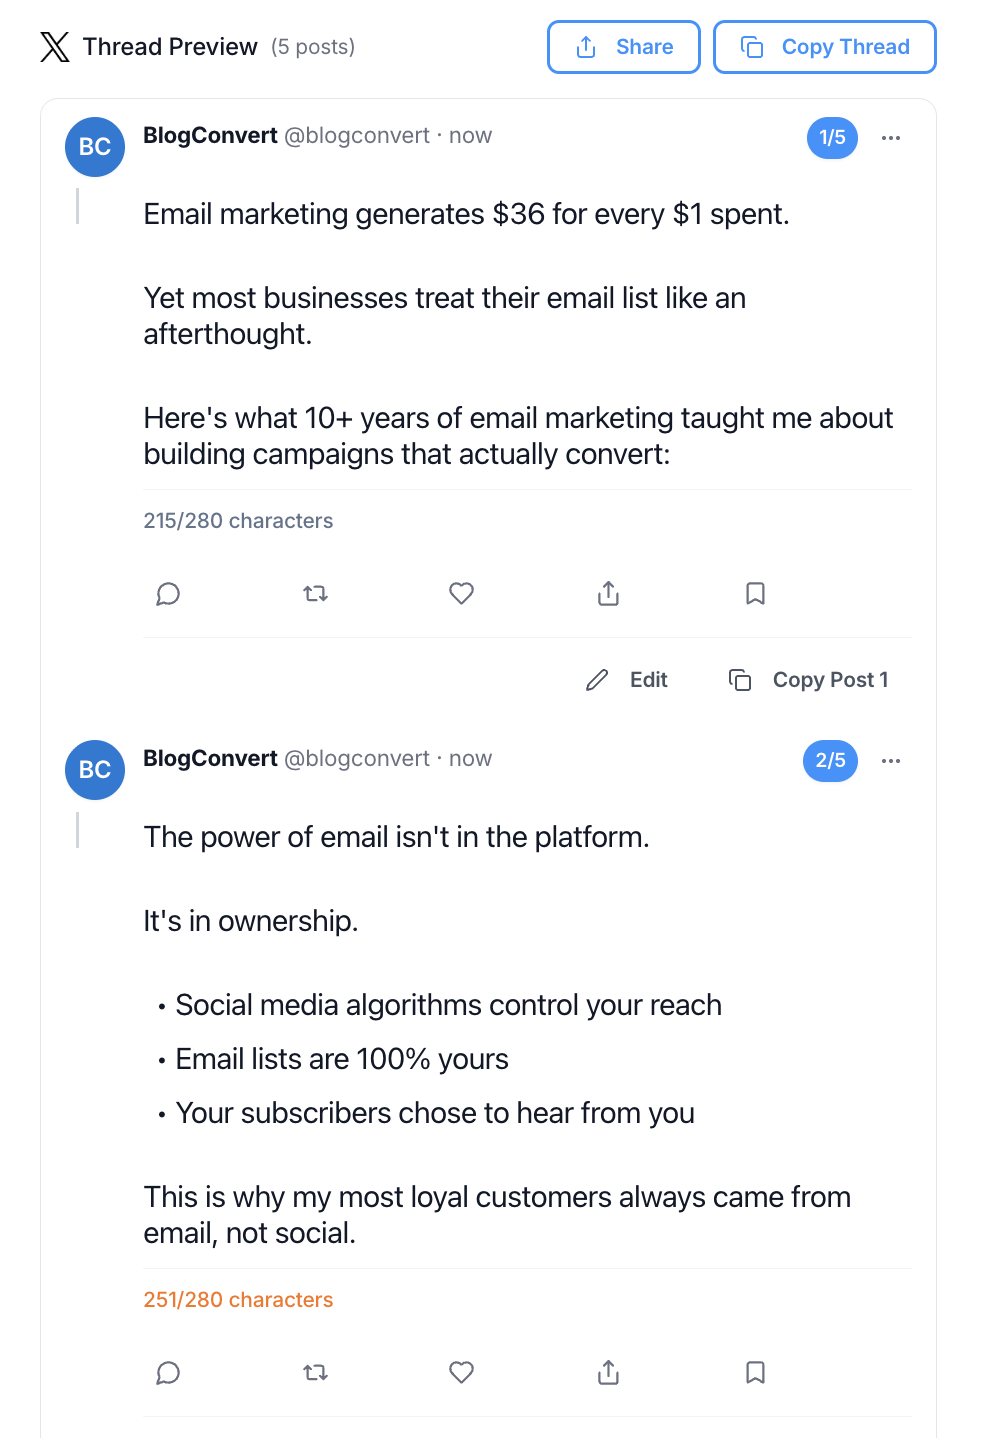Click the share icon under post 1
The height and width of the screenshot is (1438, 1000).
point(608,594)
